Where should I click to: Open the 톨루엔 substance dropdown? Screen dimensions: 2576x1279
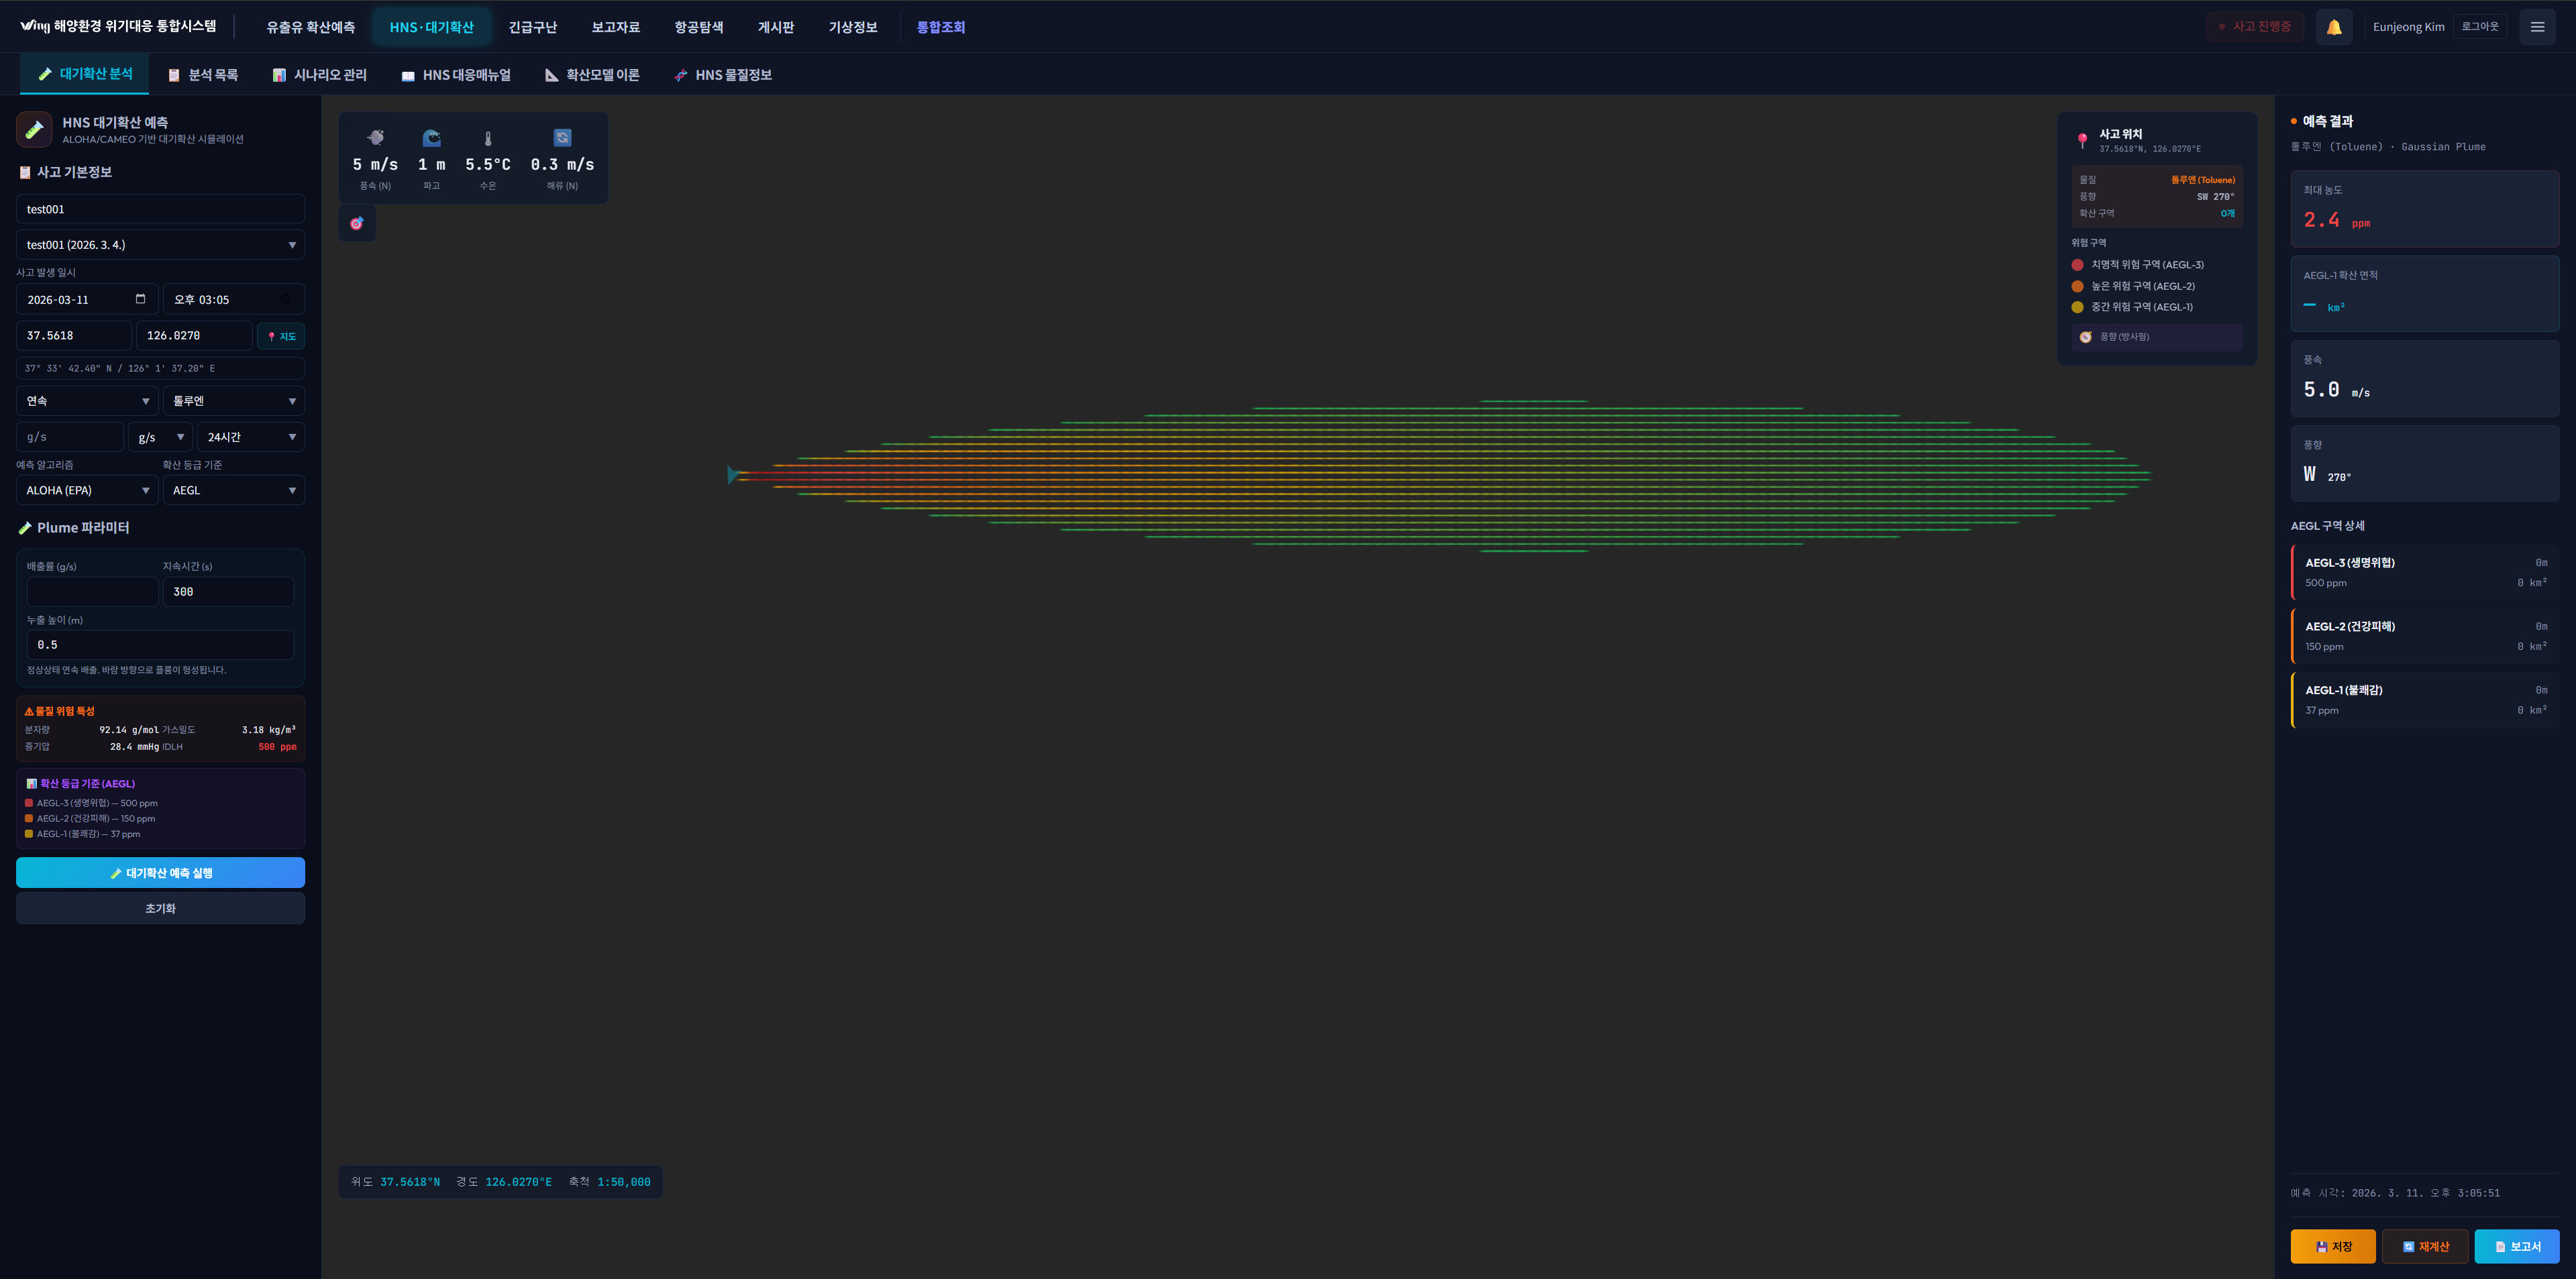(x=233, y=401)
